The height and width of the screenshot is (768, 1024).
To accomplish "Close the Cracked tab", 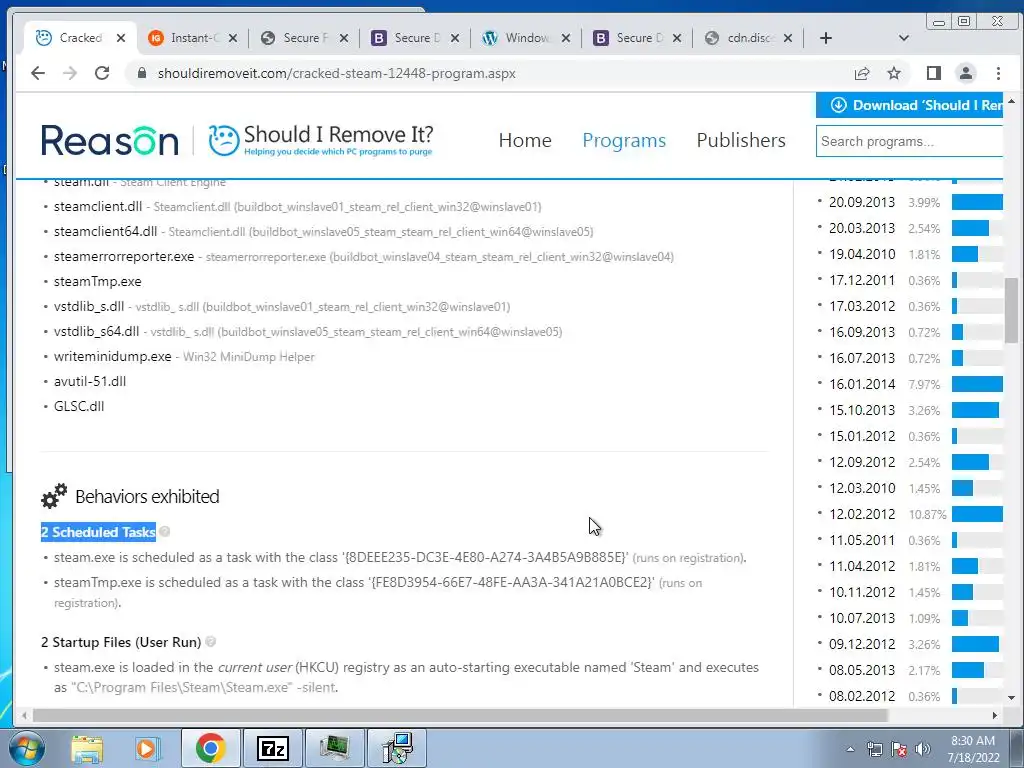I will point(121,38).
